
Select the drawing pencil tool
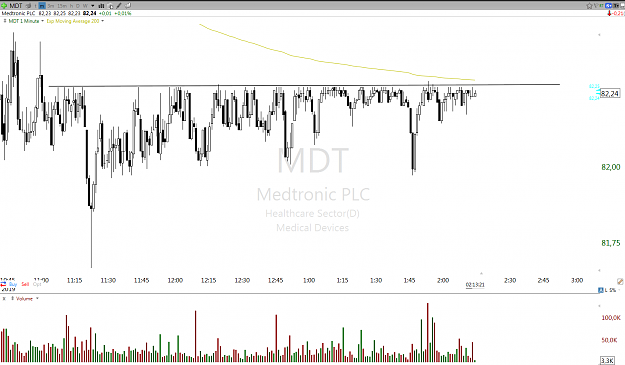(x=119, y=6)
